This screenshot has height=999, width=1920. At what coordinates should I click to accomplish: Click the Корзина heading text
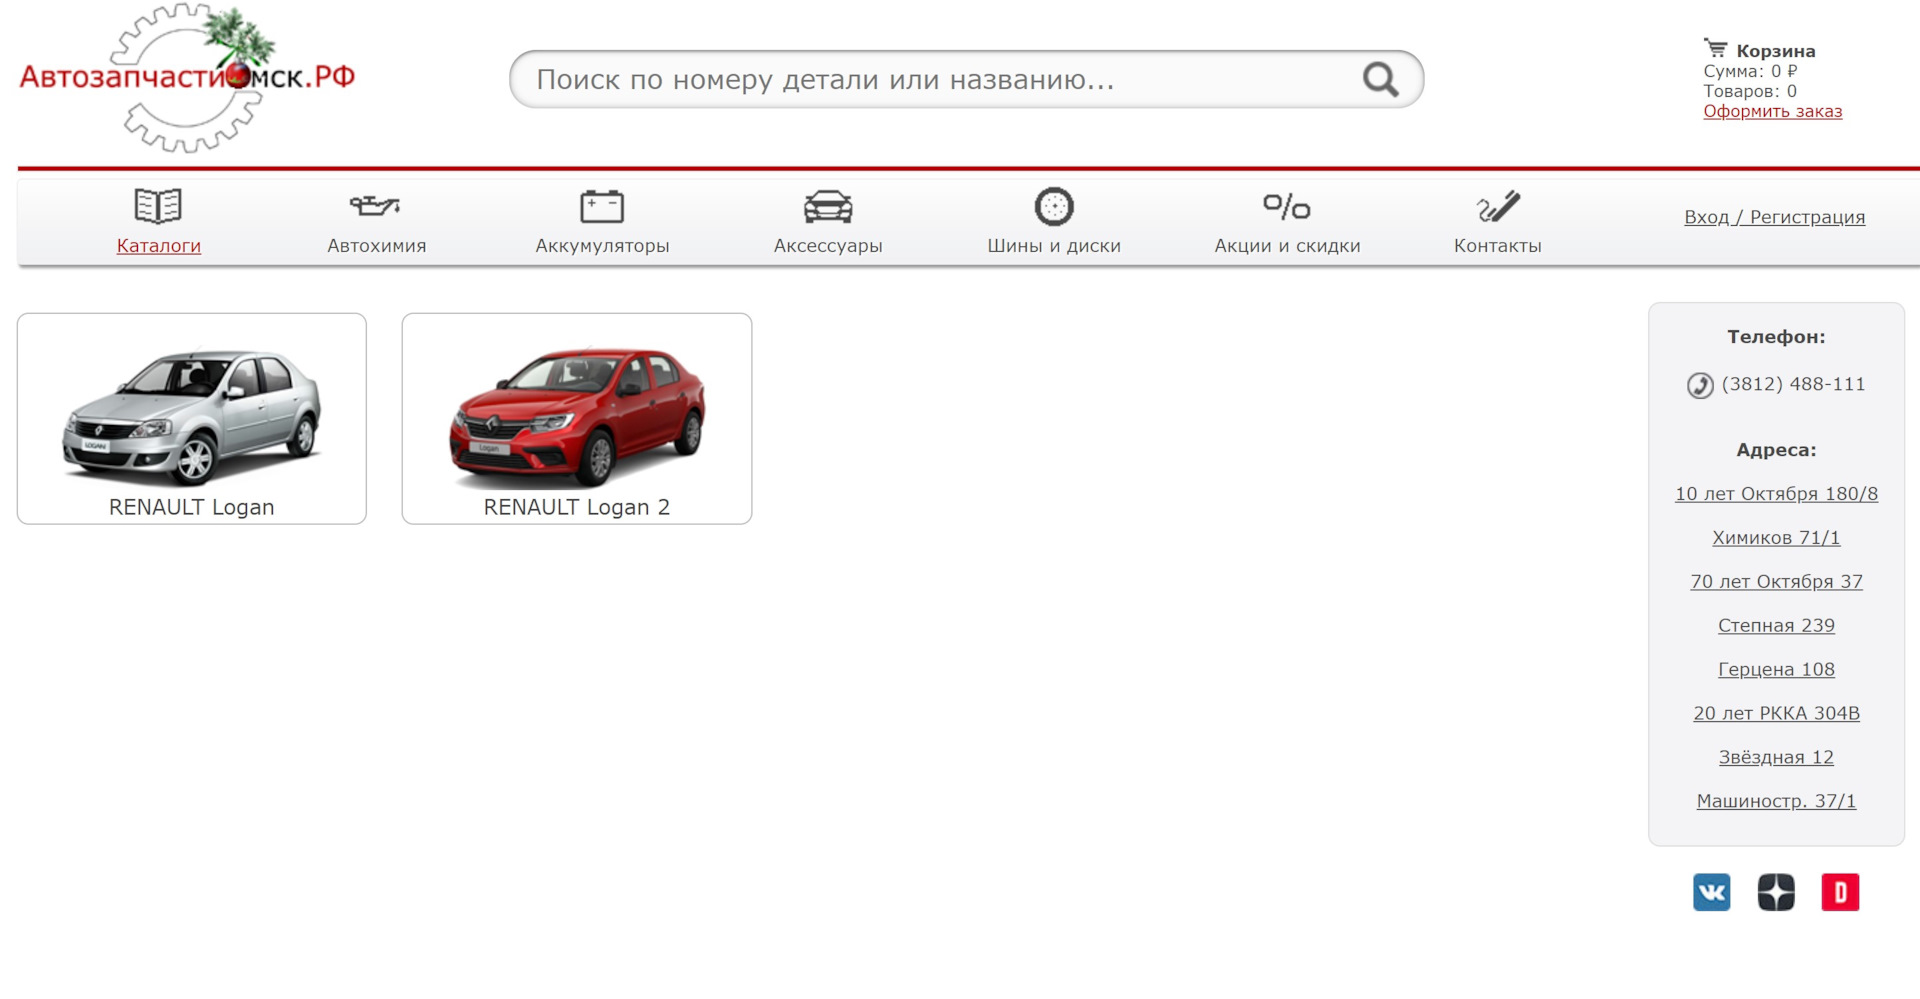click(1776, 51)
